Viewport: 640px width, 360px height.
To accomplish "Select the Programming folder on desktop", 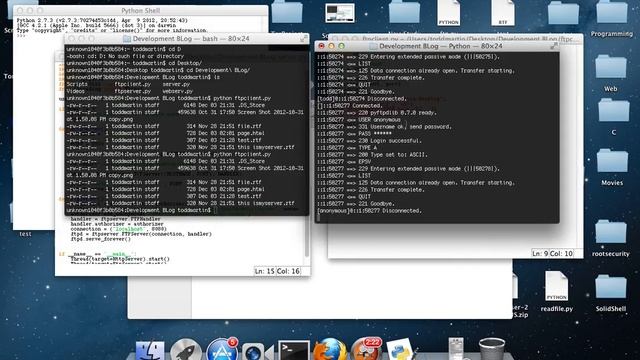I will pos(611,13).
